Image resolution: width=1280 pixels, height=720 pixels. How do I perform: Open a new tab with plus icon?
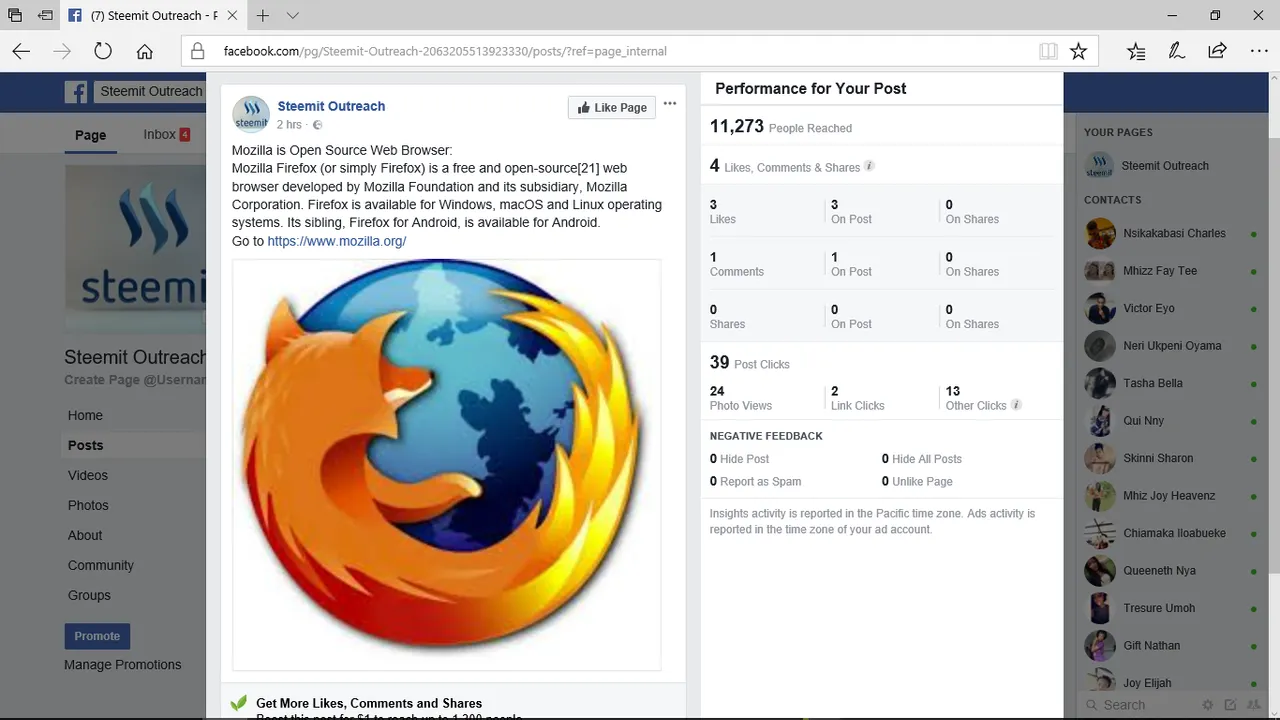[263, 16]
